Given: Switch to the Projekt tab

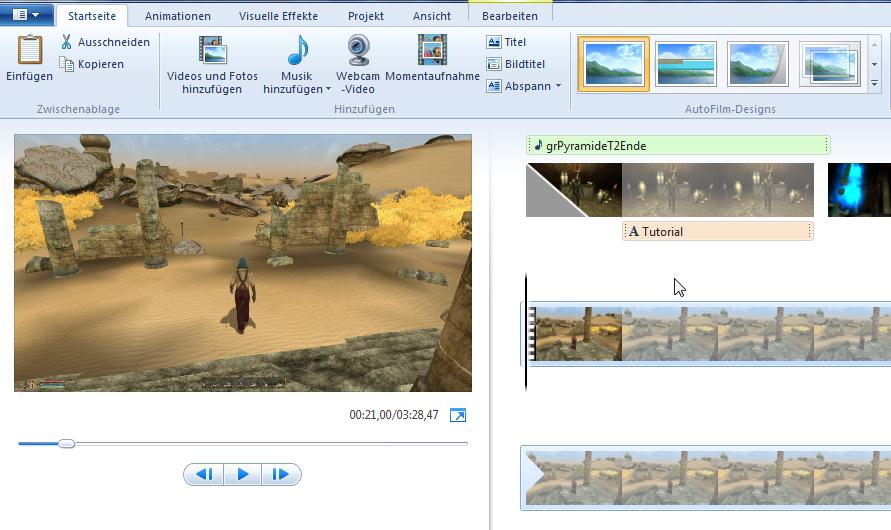Looking at the screenshot, I should click(x=365, y=16).
